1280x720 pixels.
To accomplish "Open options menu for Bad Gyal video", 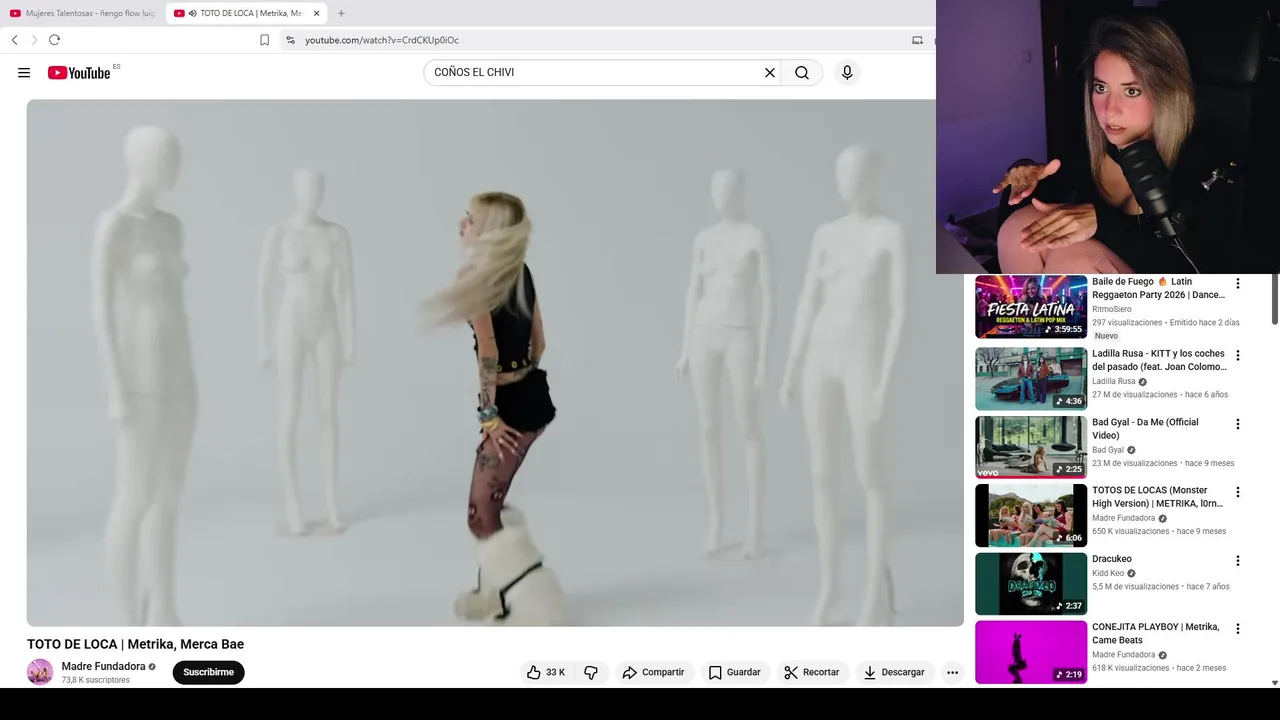I will click(1238, 424).
